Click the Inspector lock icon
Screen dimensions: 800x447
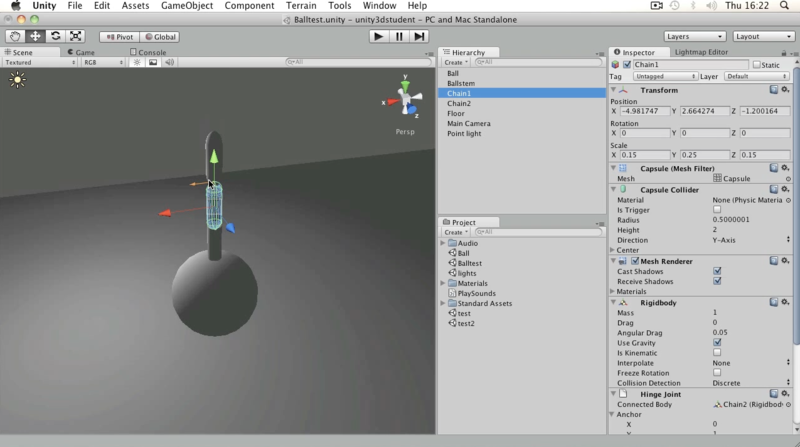tap(784, 53)
